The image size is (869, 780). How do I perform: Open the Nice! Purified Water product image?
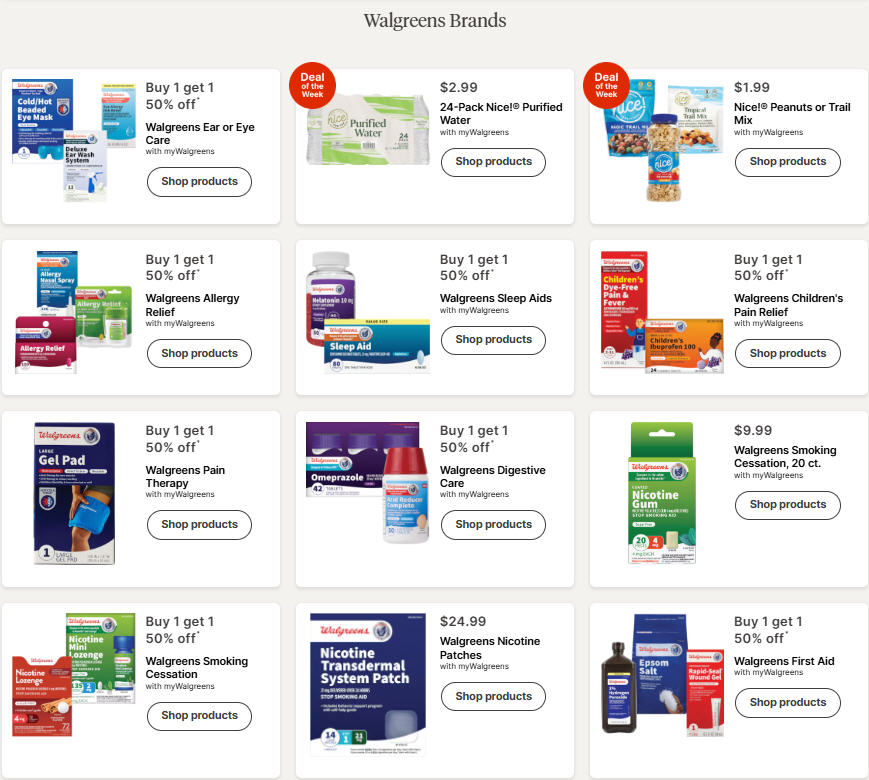[x=368, y=130]
